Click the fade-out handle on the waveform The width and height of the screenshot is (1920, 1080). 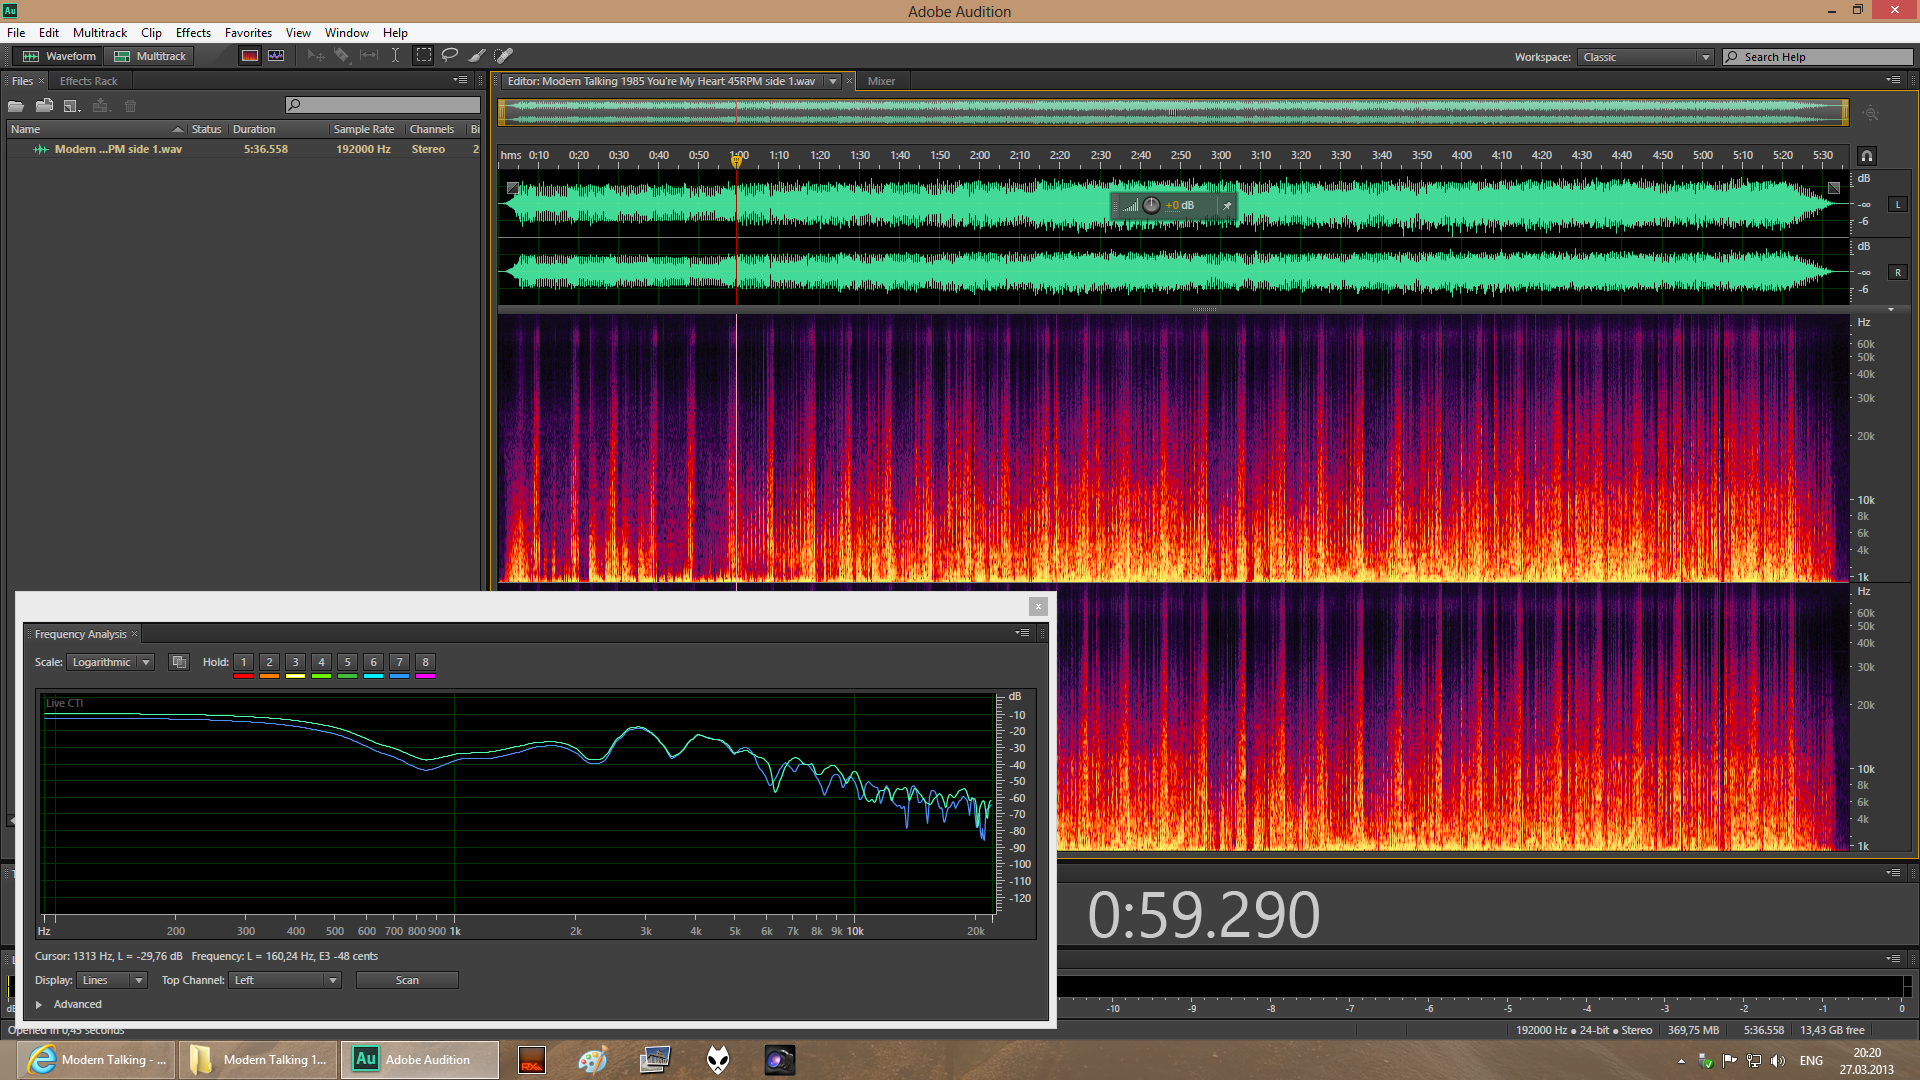1834,188
